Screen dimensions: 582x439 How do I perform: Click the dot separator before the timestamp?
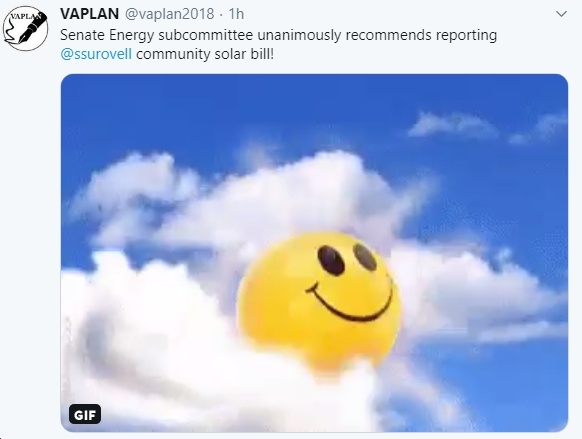(221, 15)
